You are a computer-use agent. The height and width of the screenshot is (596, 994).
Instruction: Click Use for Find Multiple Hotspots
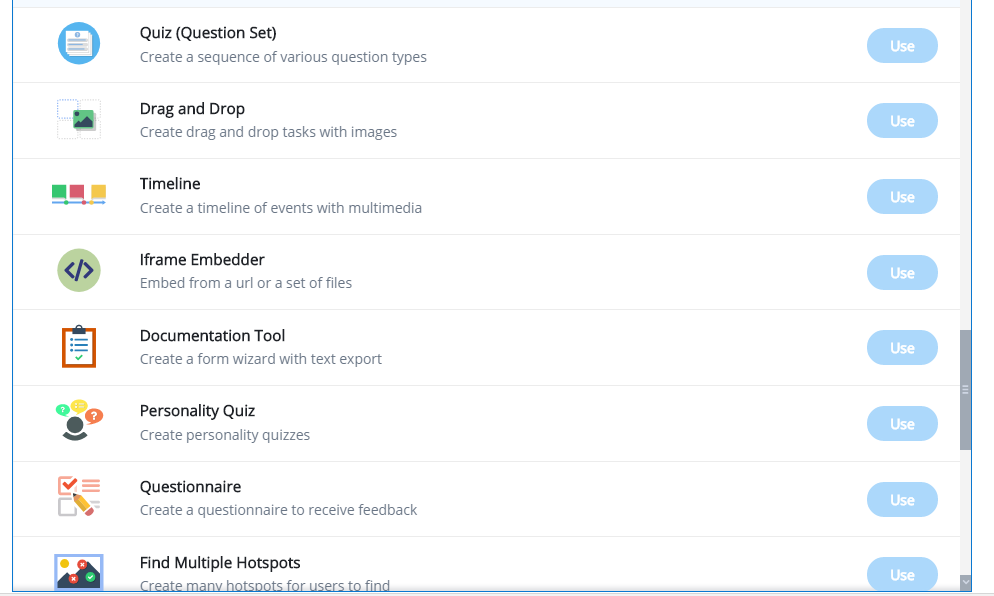pyautogui.click(x=902, y=574)
